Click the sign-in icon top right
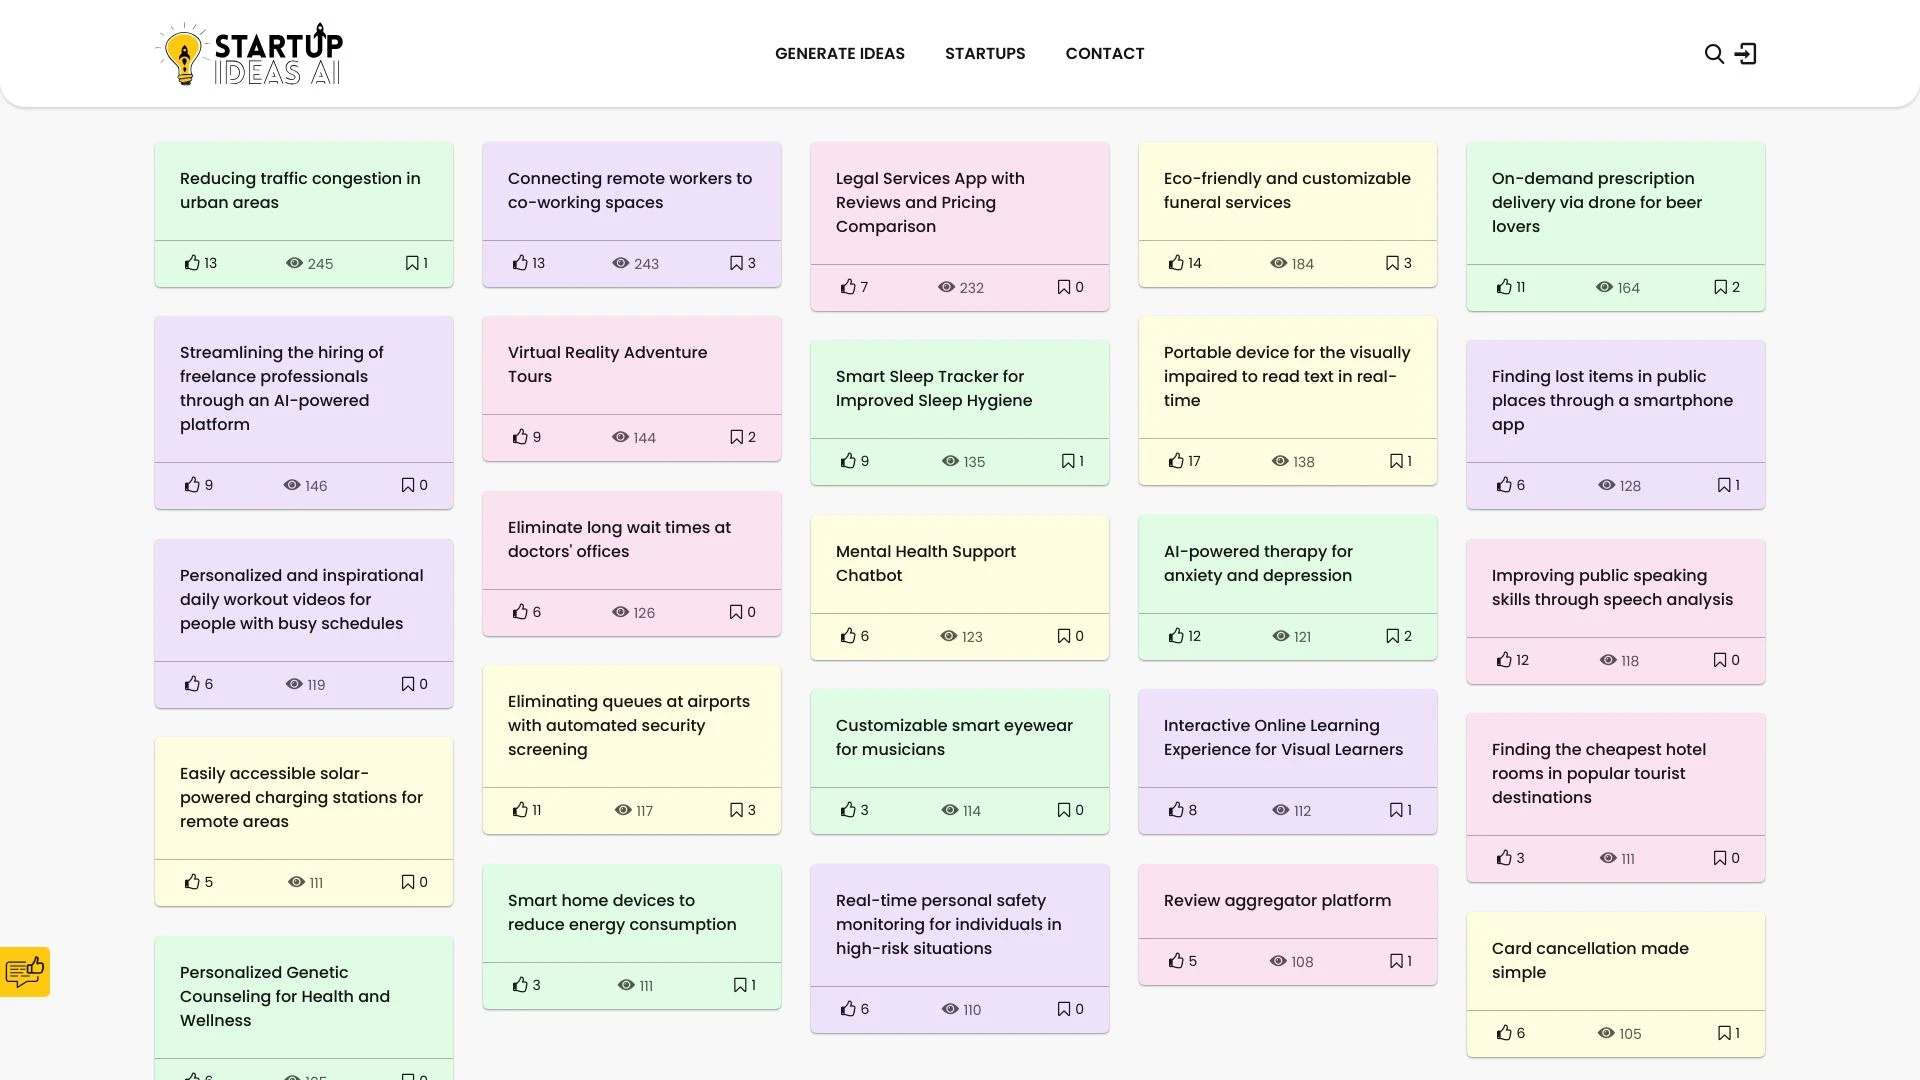This screenshot has height=1080, width=1920. click(x=1746, y=53)
